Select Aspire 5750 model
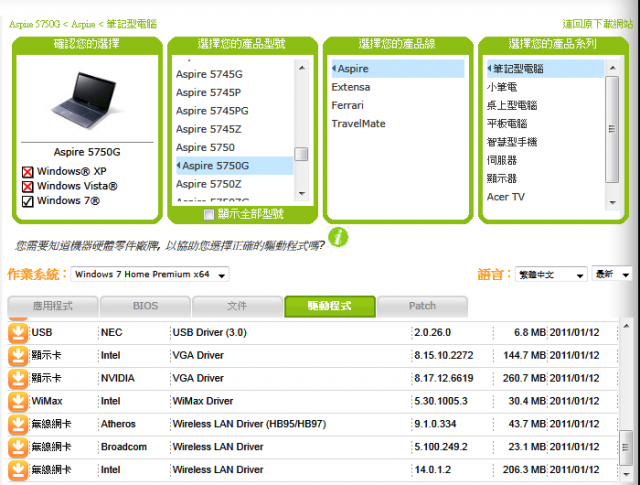Viewport: 640px width, 485px height. pos(205,147)
